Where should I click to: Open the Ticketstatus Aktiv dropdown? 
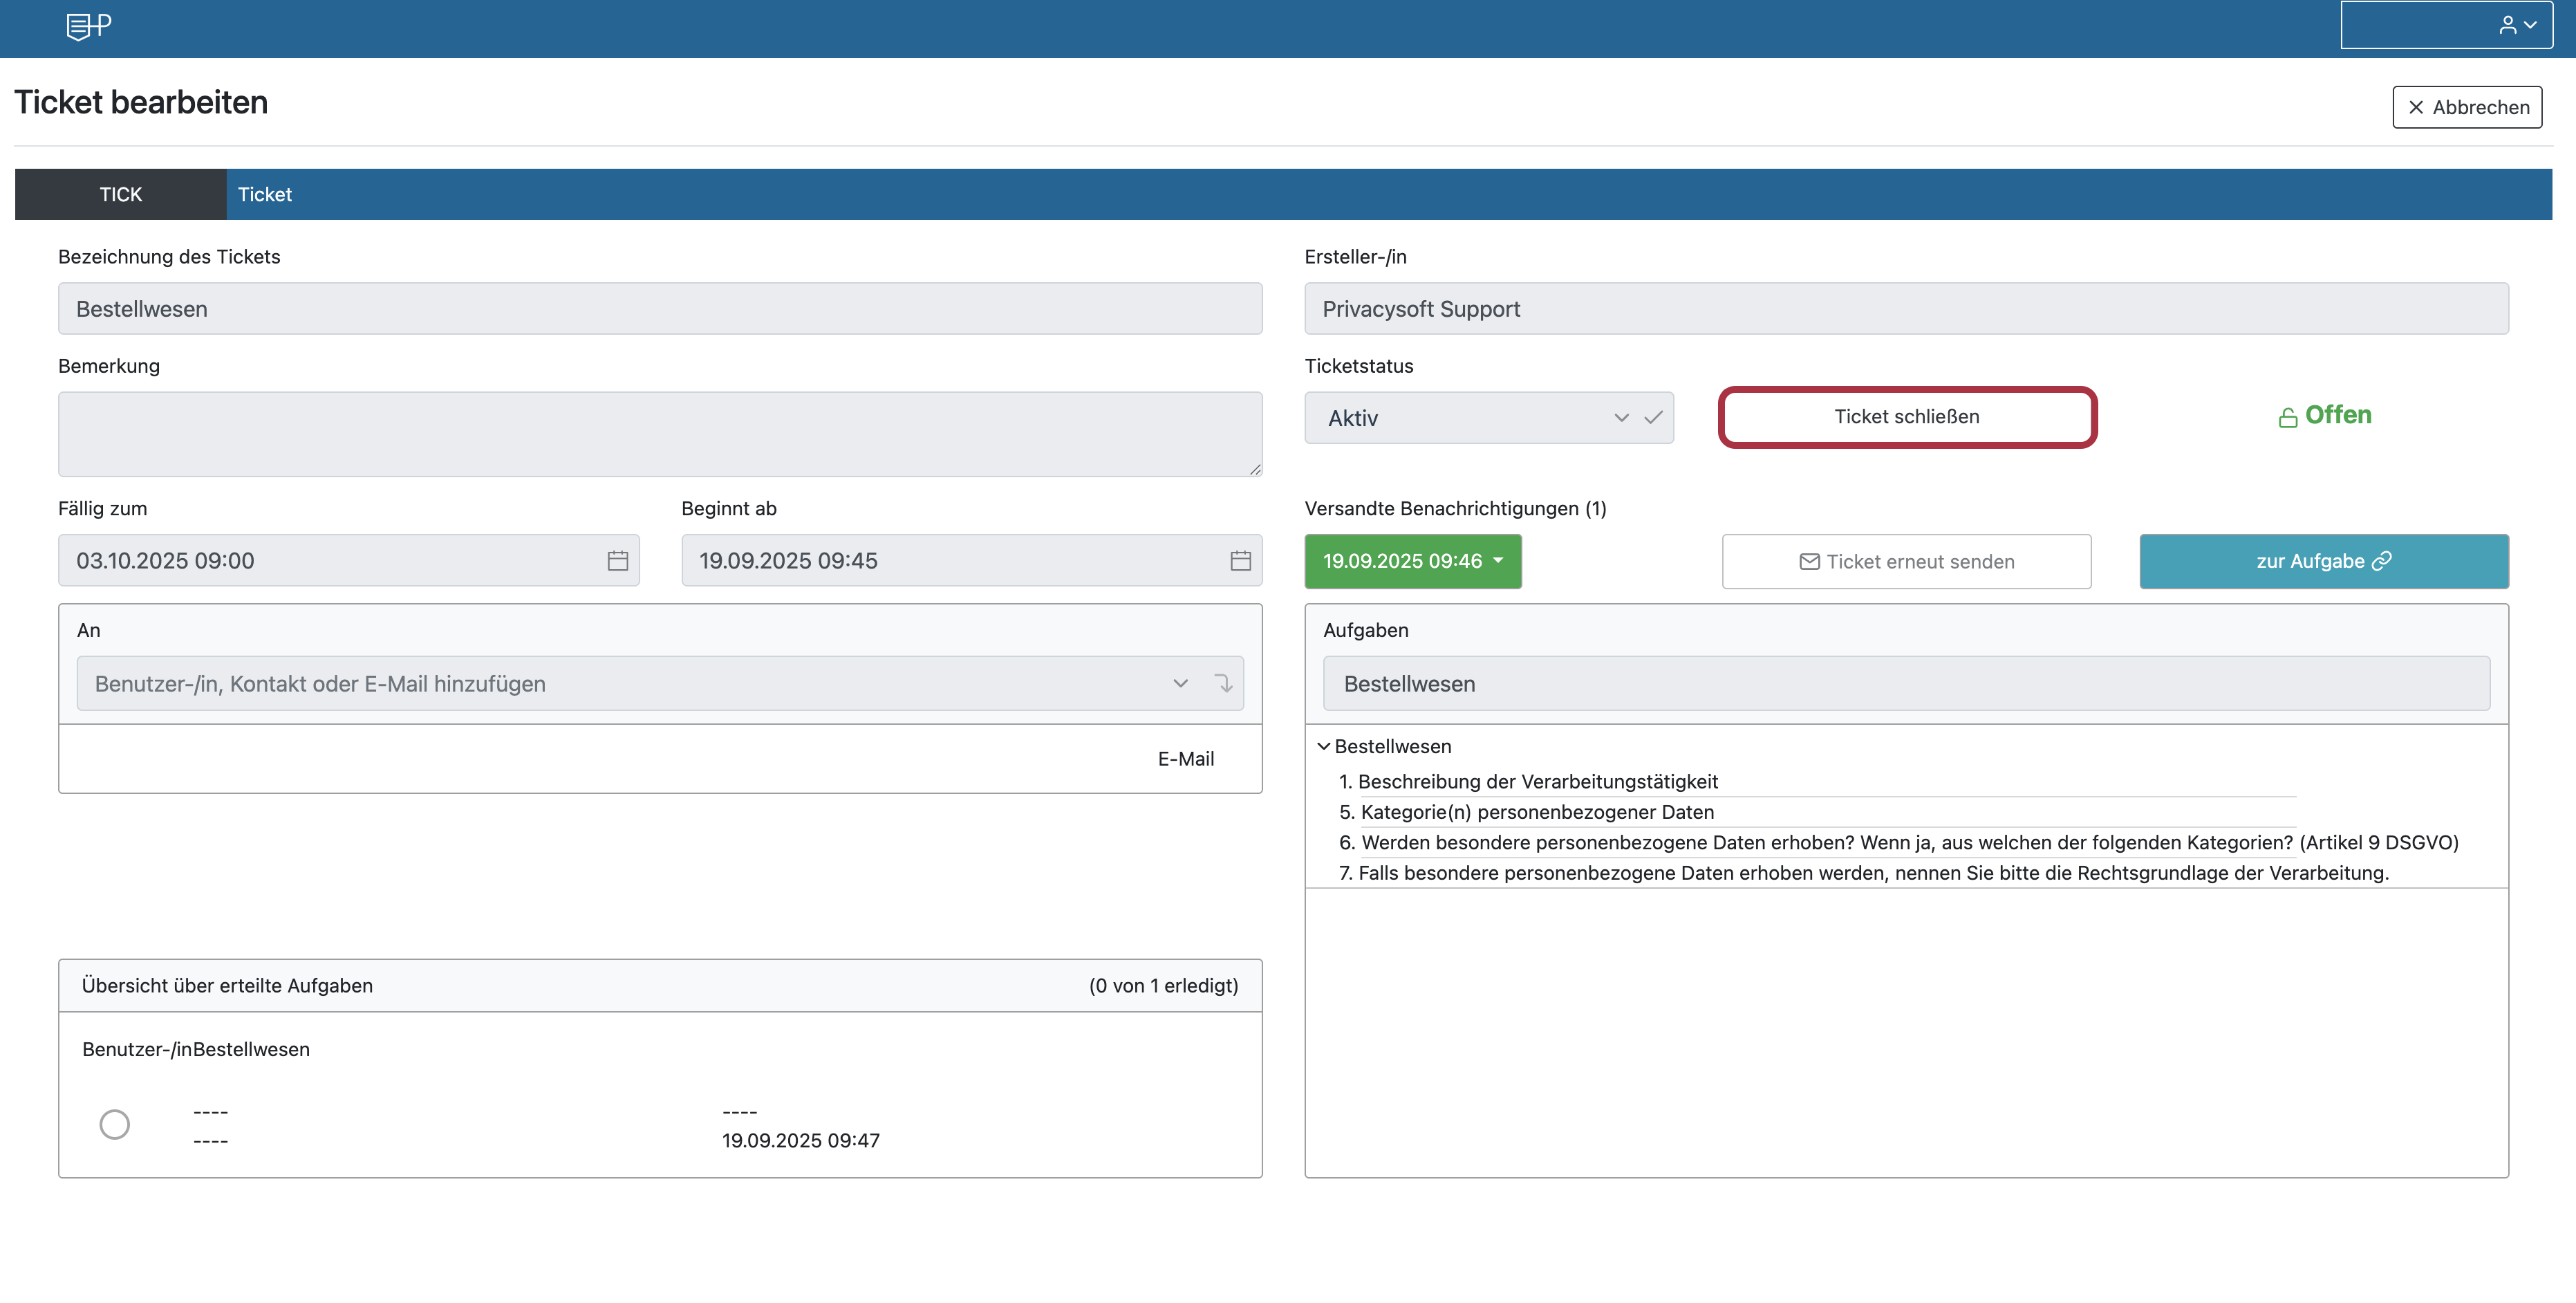click(1470, 418)
